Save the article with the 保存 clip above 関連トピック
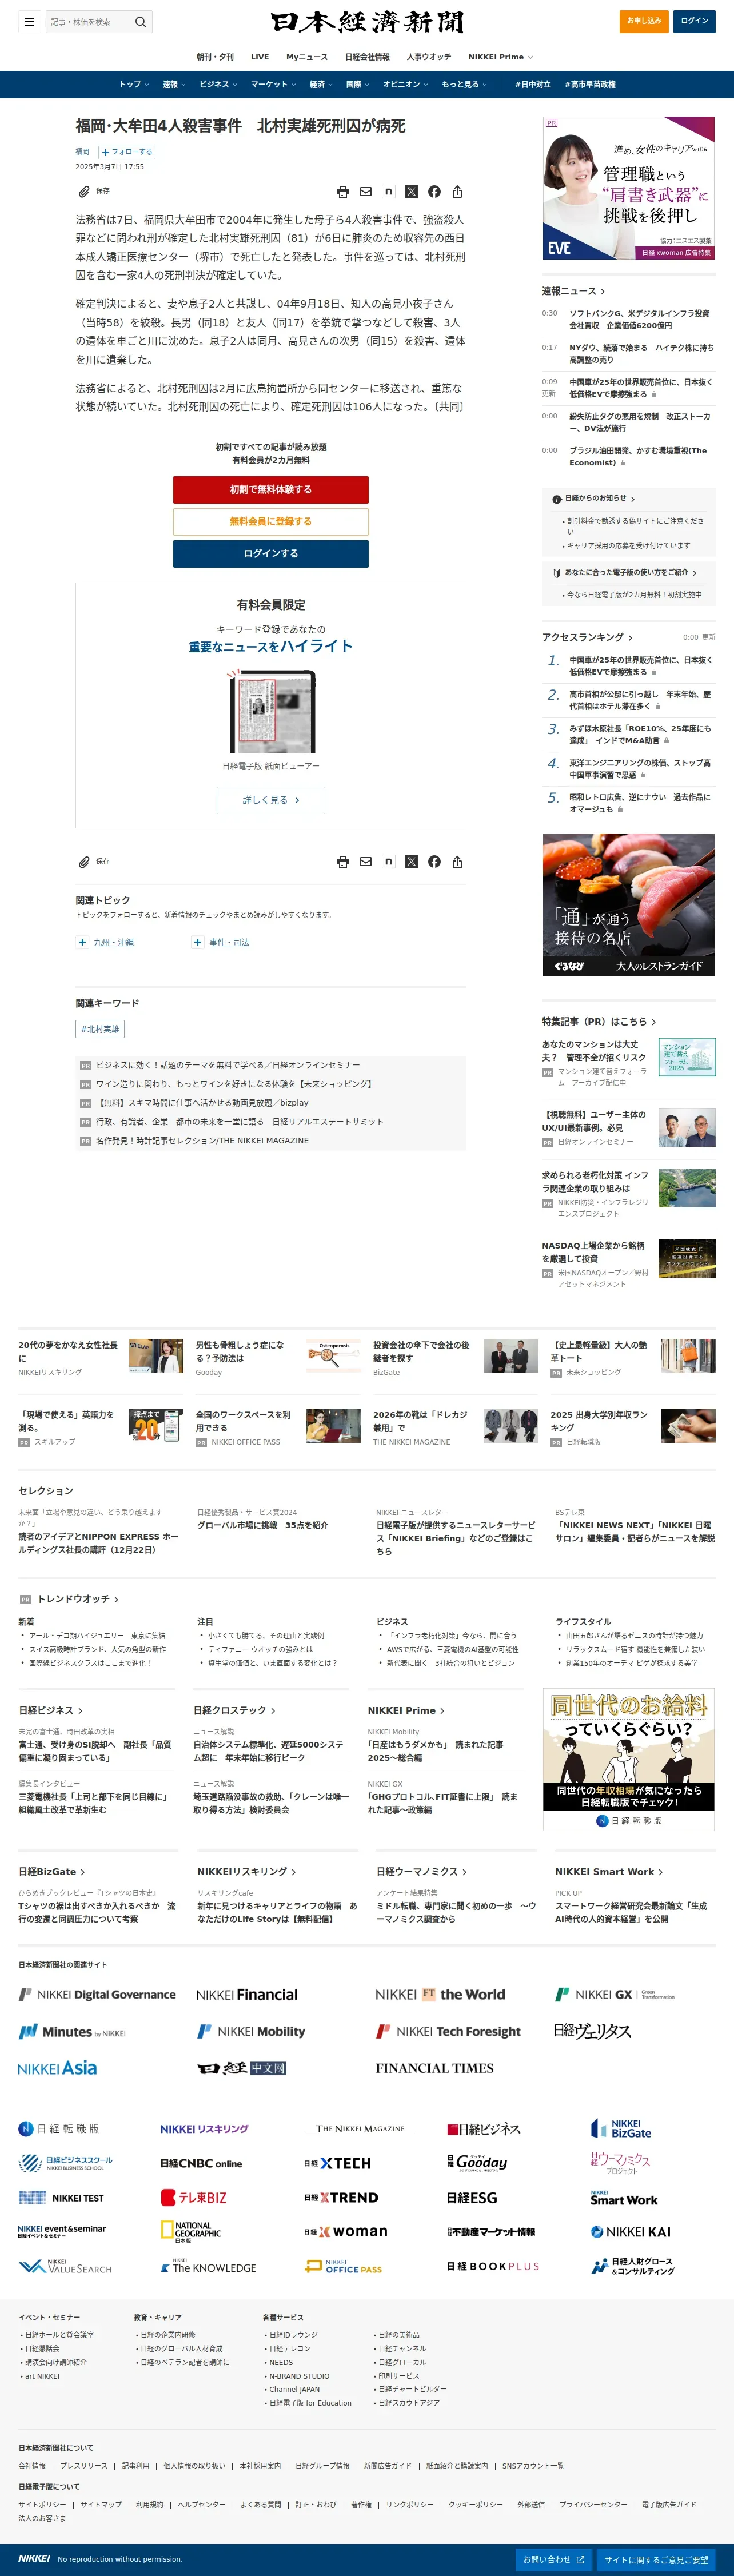 (94, 861)
